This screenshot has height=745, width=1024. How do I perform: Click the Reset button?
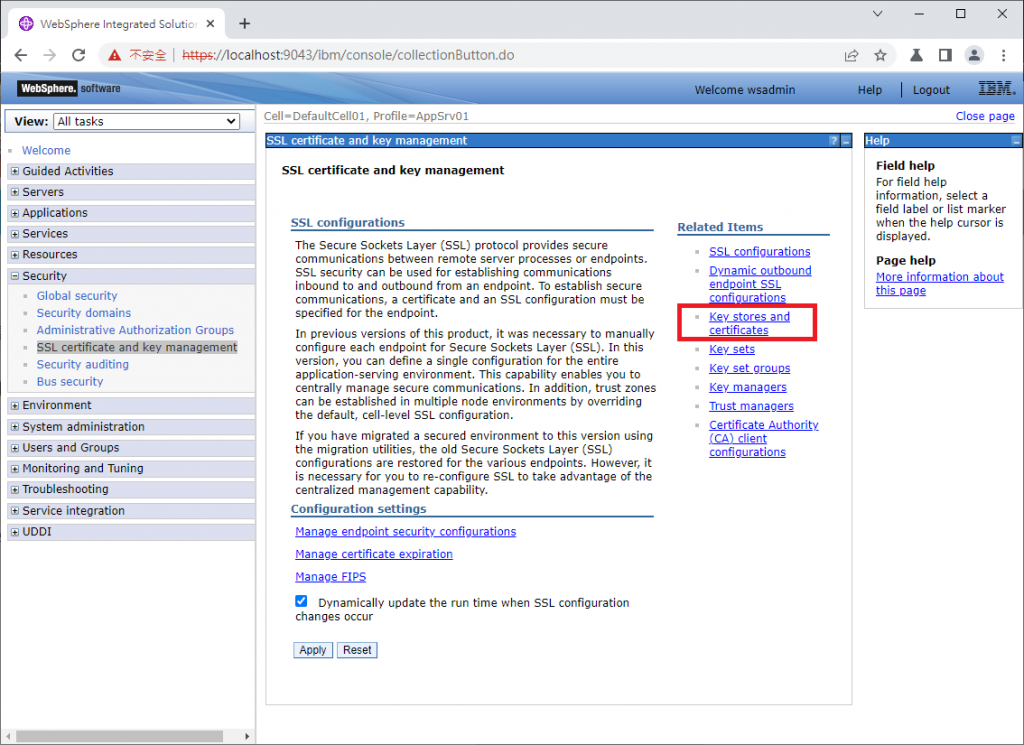click(357, 650)
